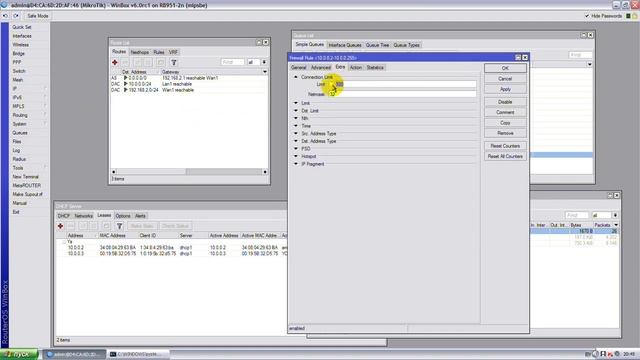Click Copy button in Firewall Rule
Viewport: 640px width, 360px height.
point(505,123)
